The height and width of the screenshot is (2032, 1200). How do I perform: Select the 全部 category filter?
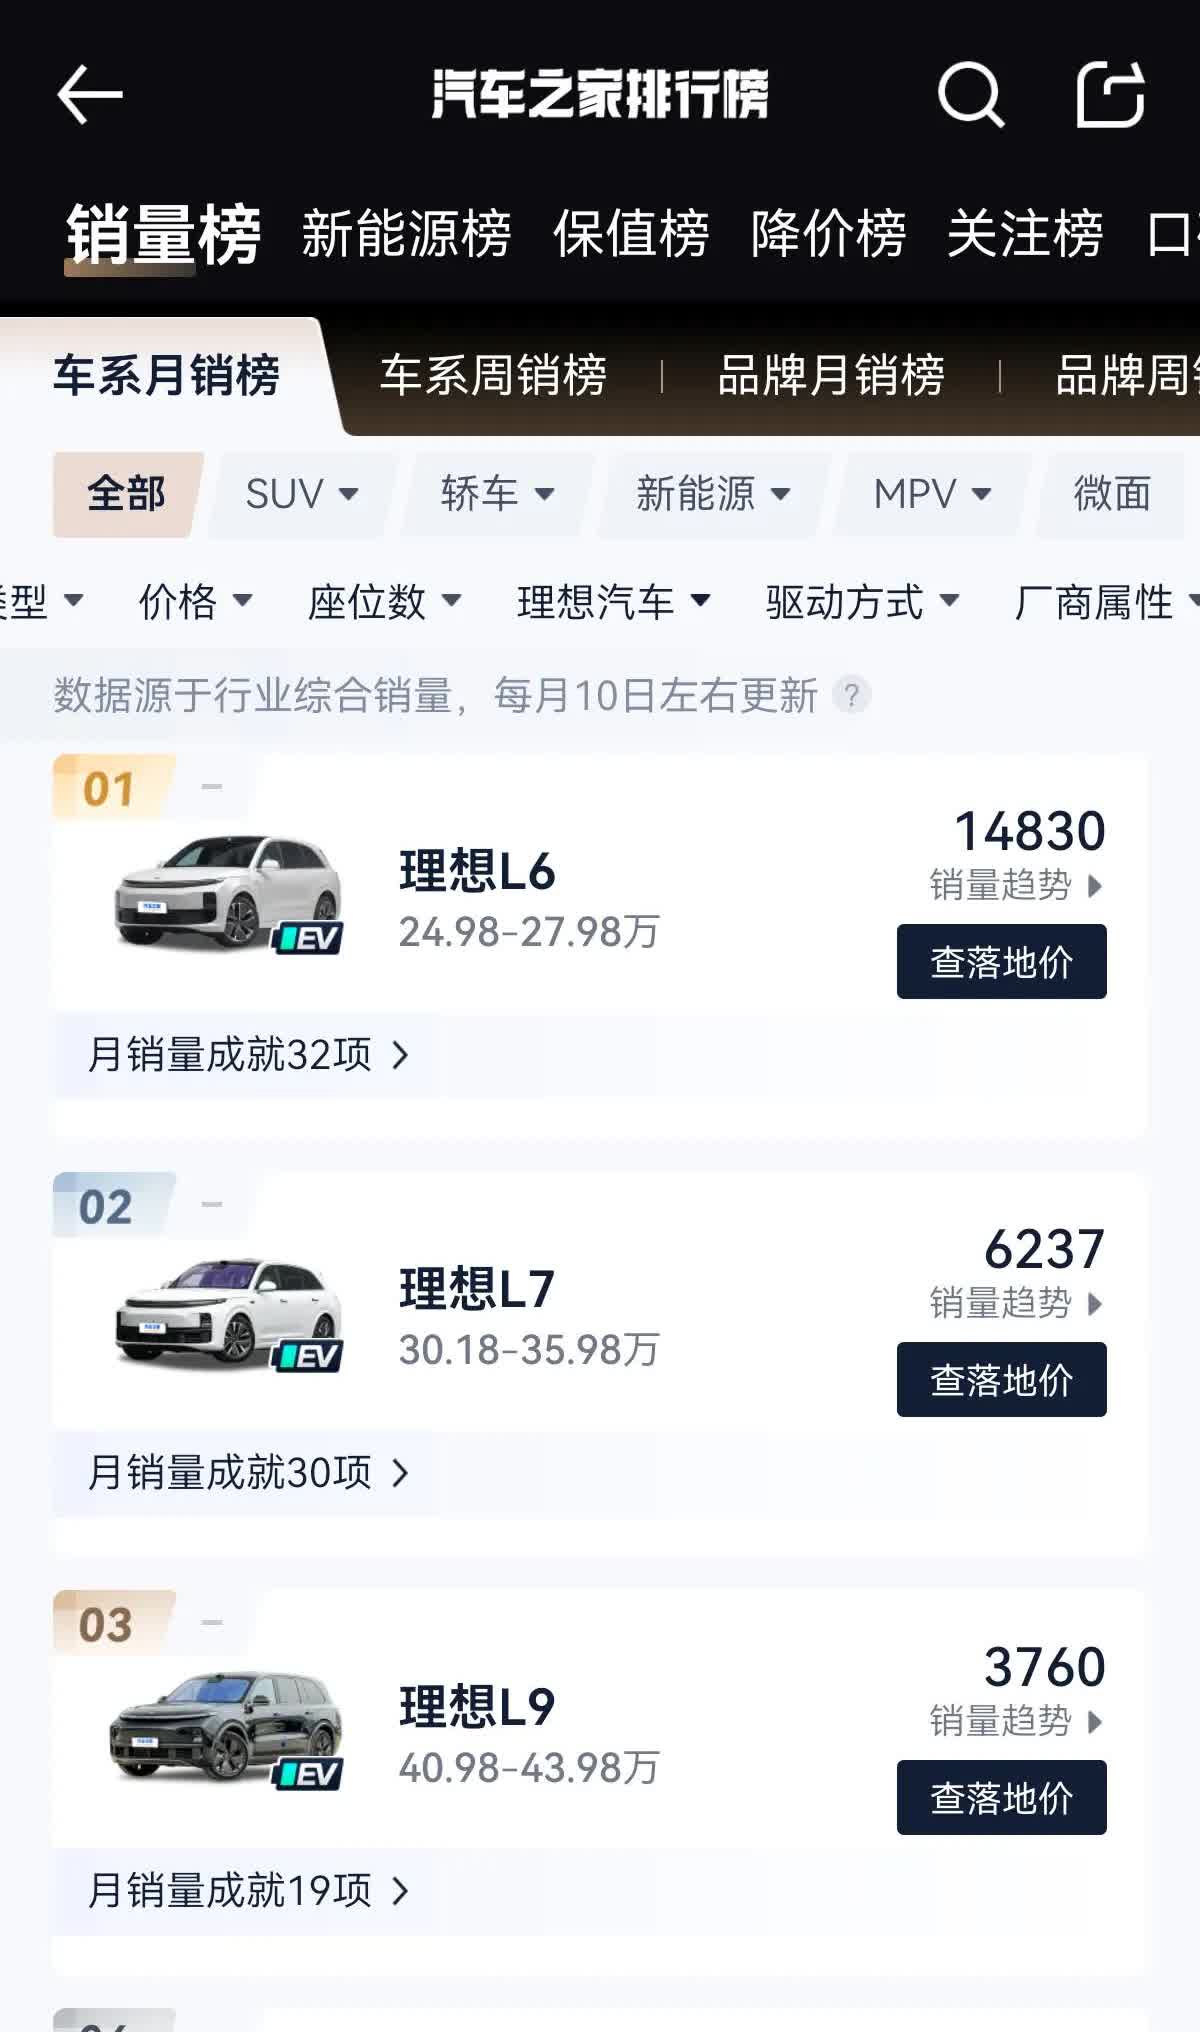(126, 494)
